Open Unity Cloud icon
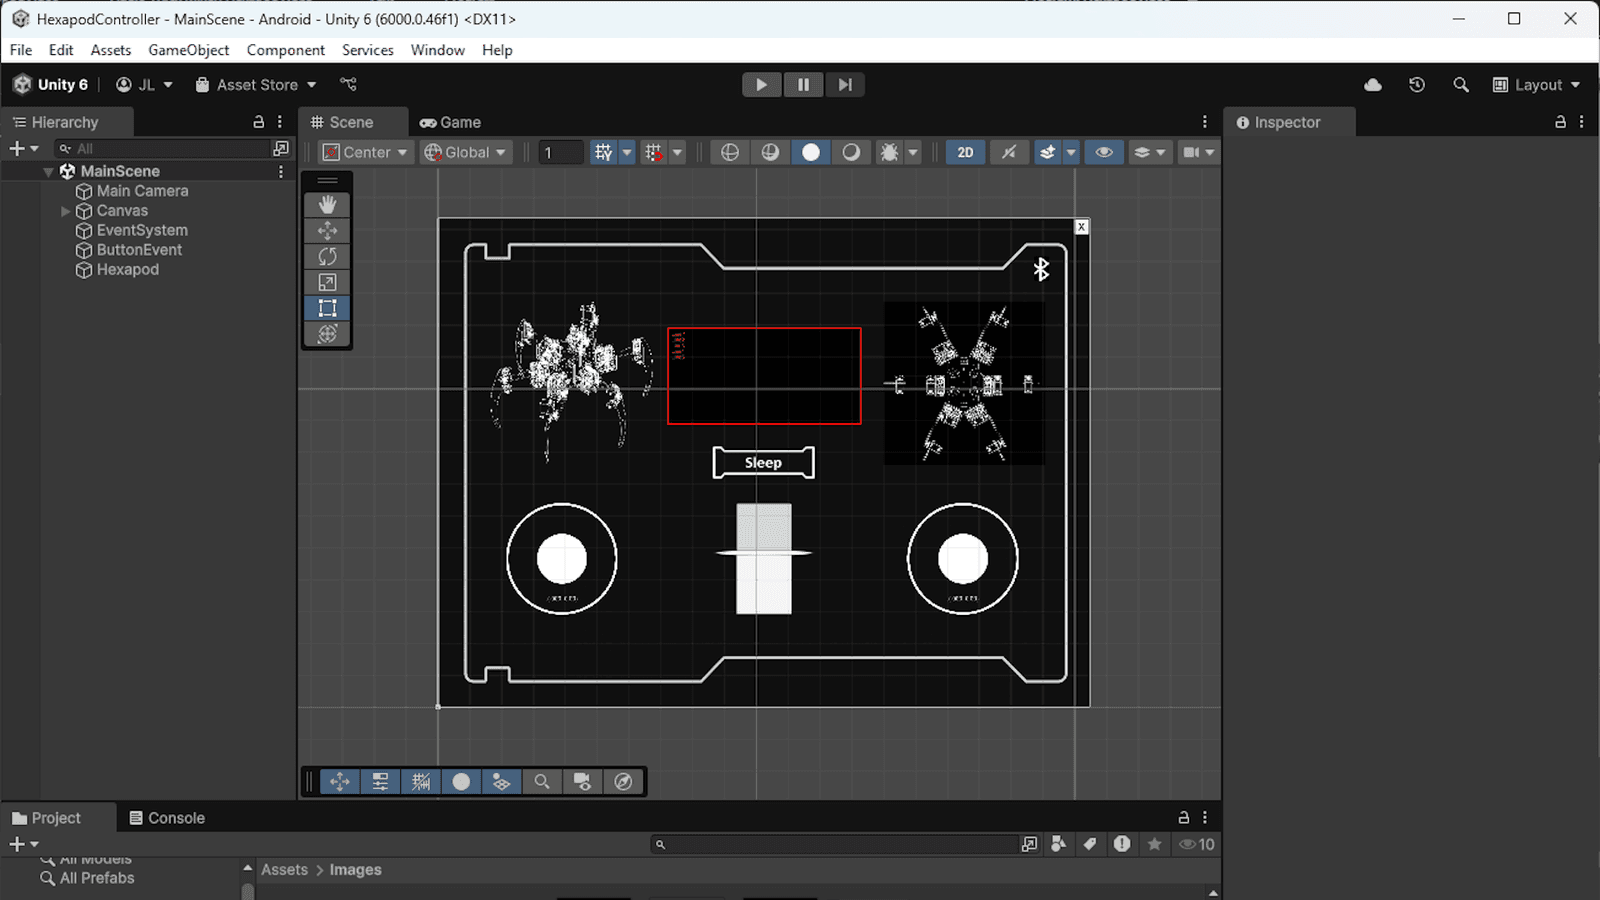This screenshot has width=1600, height=900. coord(1373,85)
